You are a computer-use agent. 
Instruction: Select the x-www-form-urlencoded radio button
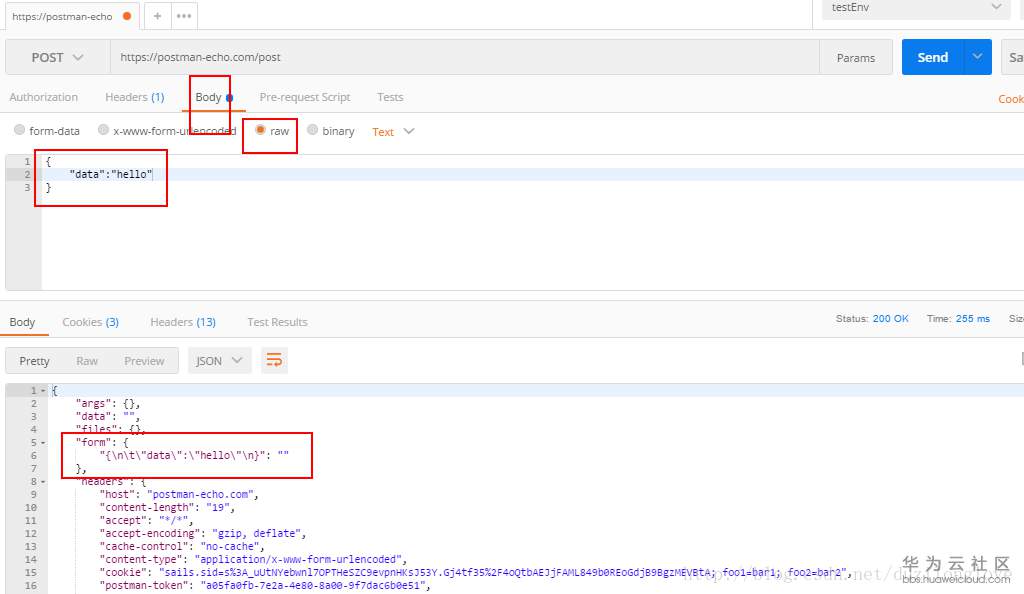tap(103, 130)
